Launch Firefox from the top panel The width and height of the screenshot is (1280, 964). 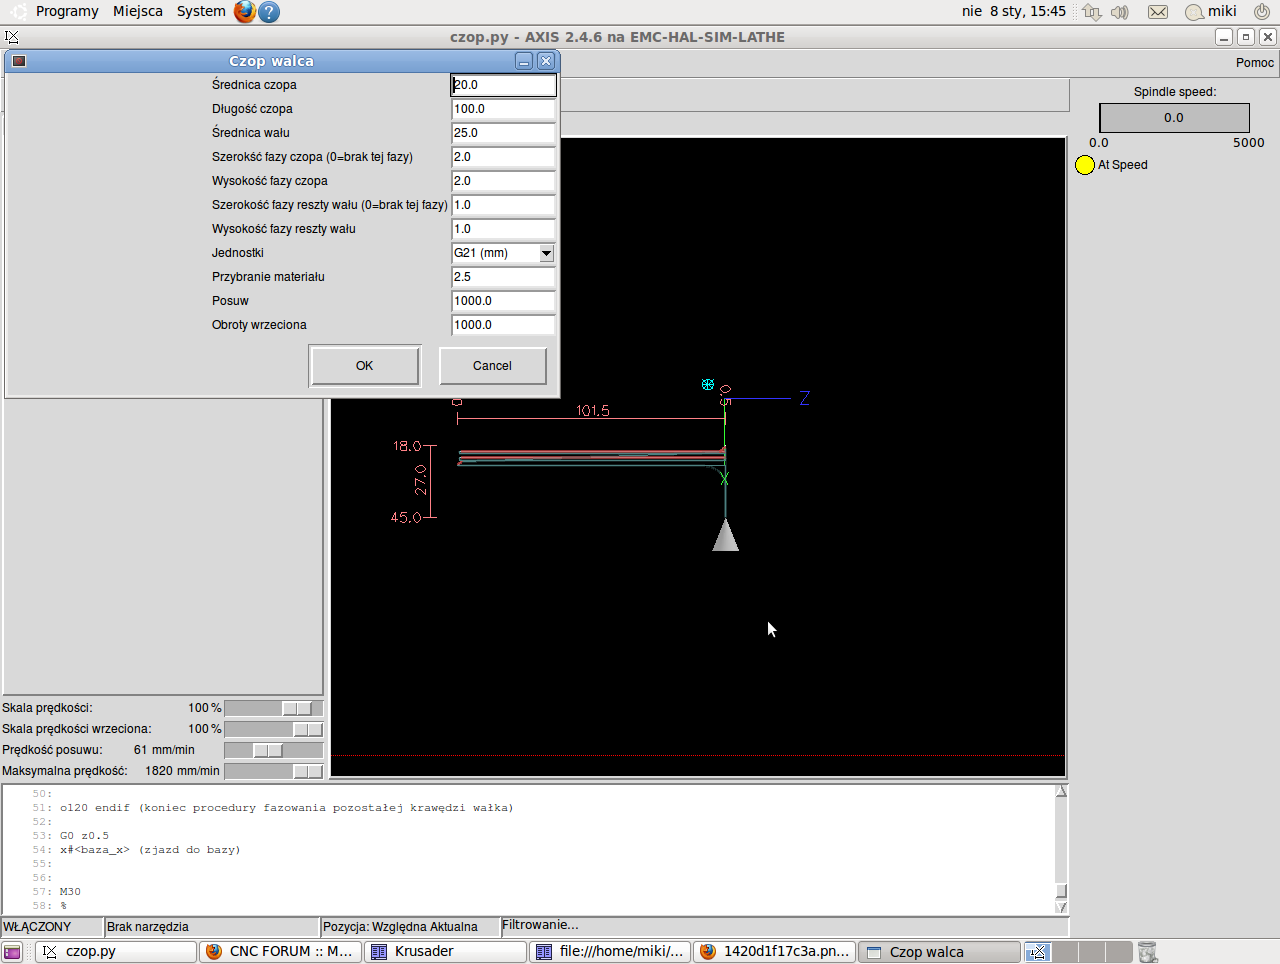[x=245, y=12]
